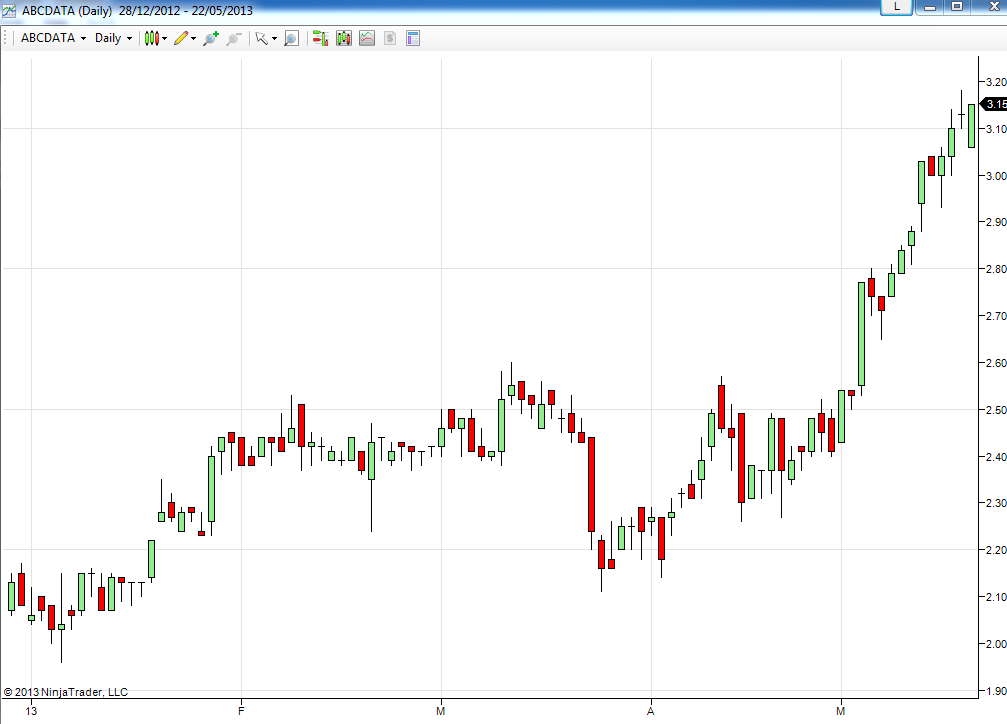Click the zoom frame magnifier icon
Viewport: 1007px width, 724px height.
tap(292, 39)
